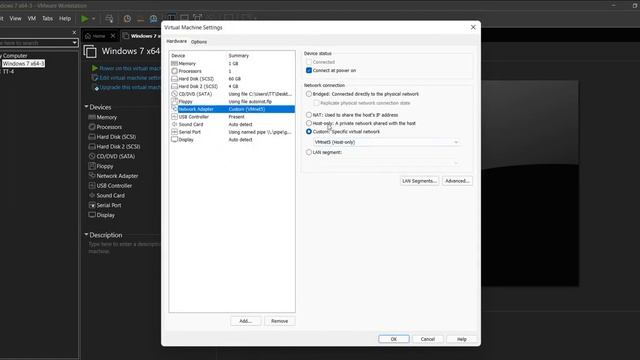Click CD/DVD (SATA) icon in main window Devices
Screen dimensions: 640x360
click(92, 156)
